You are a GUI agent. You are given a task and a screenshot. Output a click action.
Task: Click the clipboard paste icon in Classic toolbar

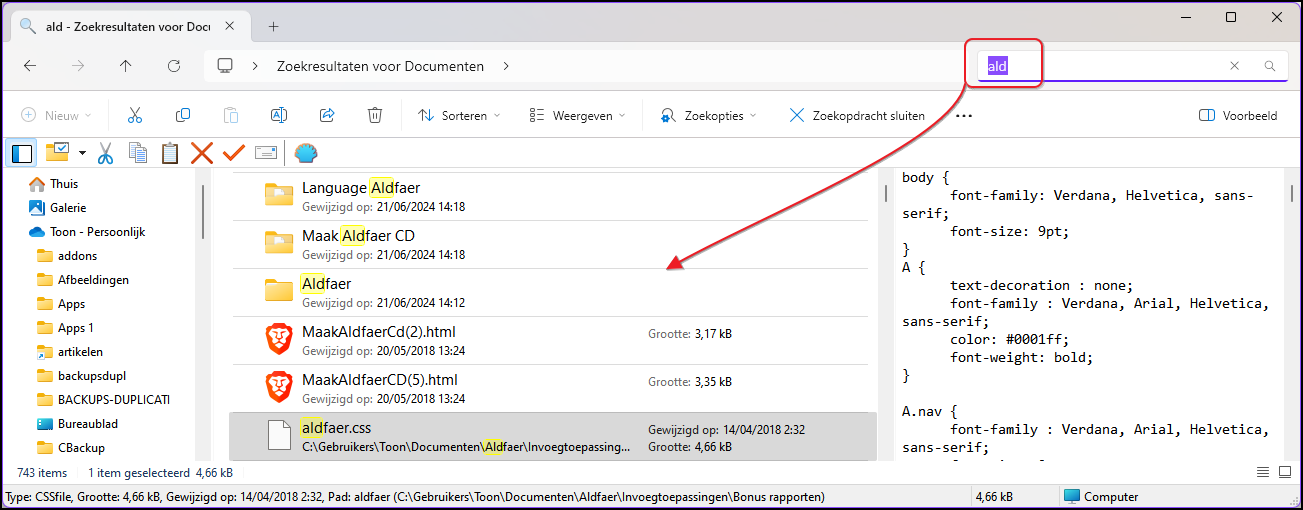(x=170, y=153)
